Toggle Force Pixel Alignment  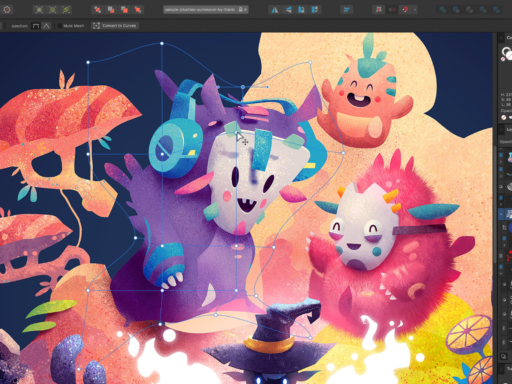point(379,10)
